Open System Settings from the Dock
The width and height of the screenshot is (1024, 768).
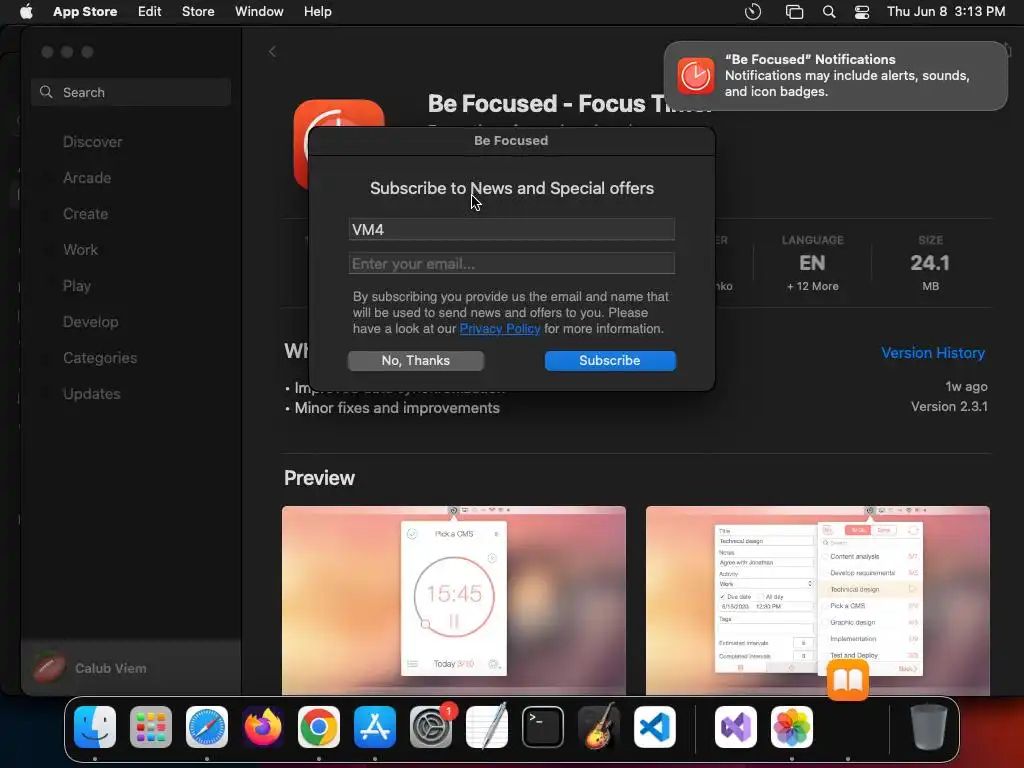point(431,727)
